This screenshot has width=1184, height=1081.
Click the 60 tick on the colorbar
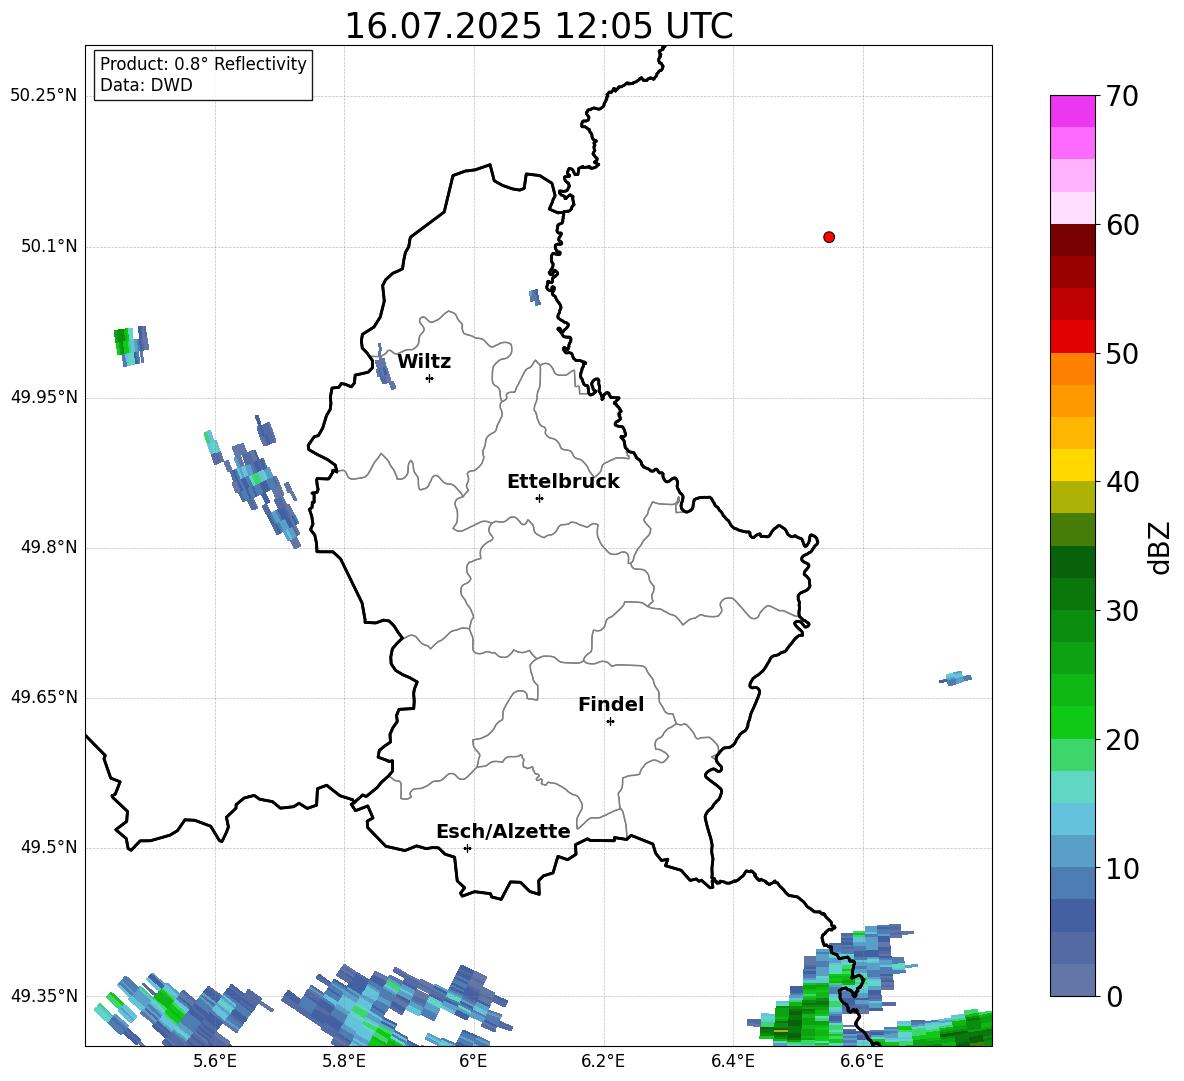1122,225
